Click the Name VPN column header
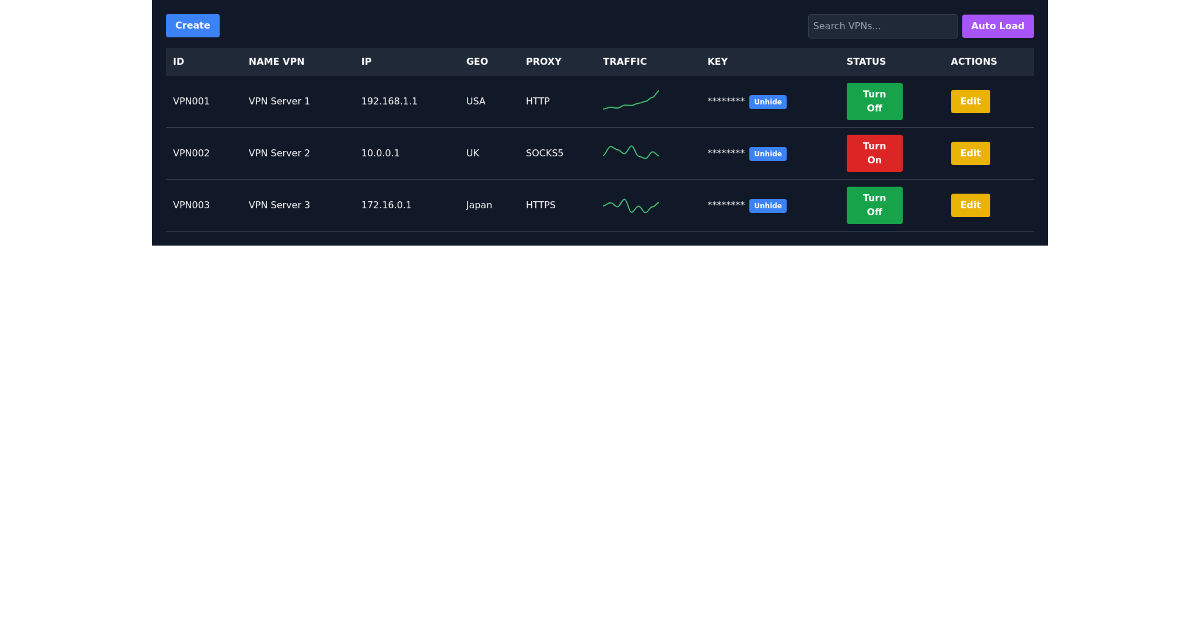This screenshot has width=1200, height=630. pyautogui.click(x=276, y=62)
